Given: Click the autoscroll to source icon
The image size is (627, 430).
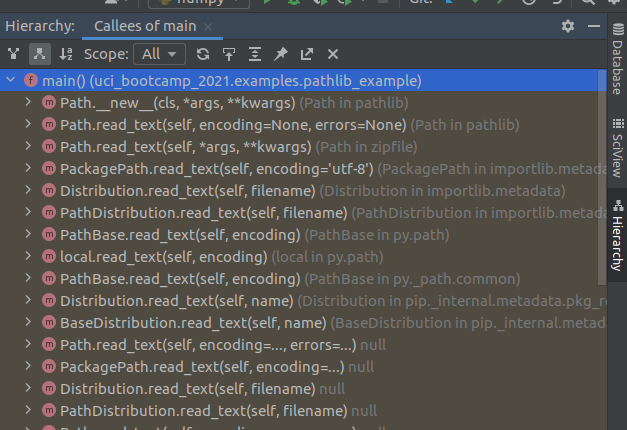Looking at the screenshot, I should pyautogui.click(x=229, y=54).
